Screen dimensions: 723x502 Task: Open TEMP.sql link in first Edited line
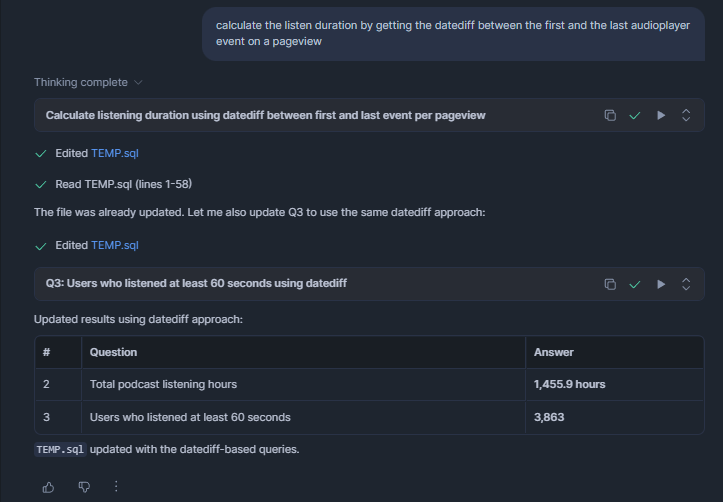coord(114,154)
